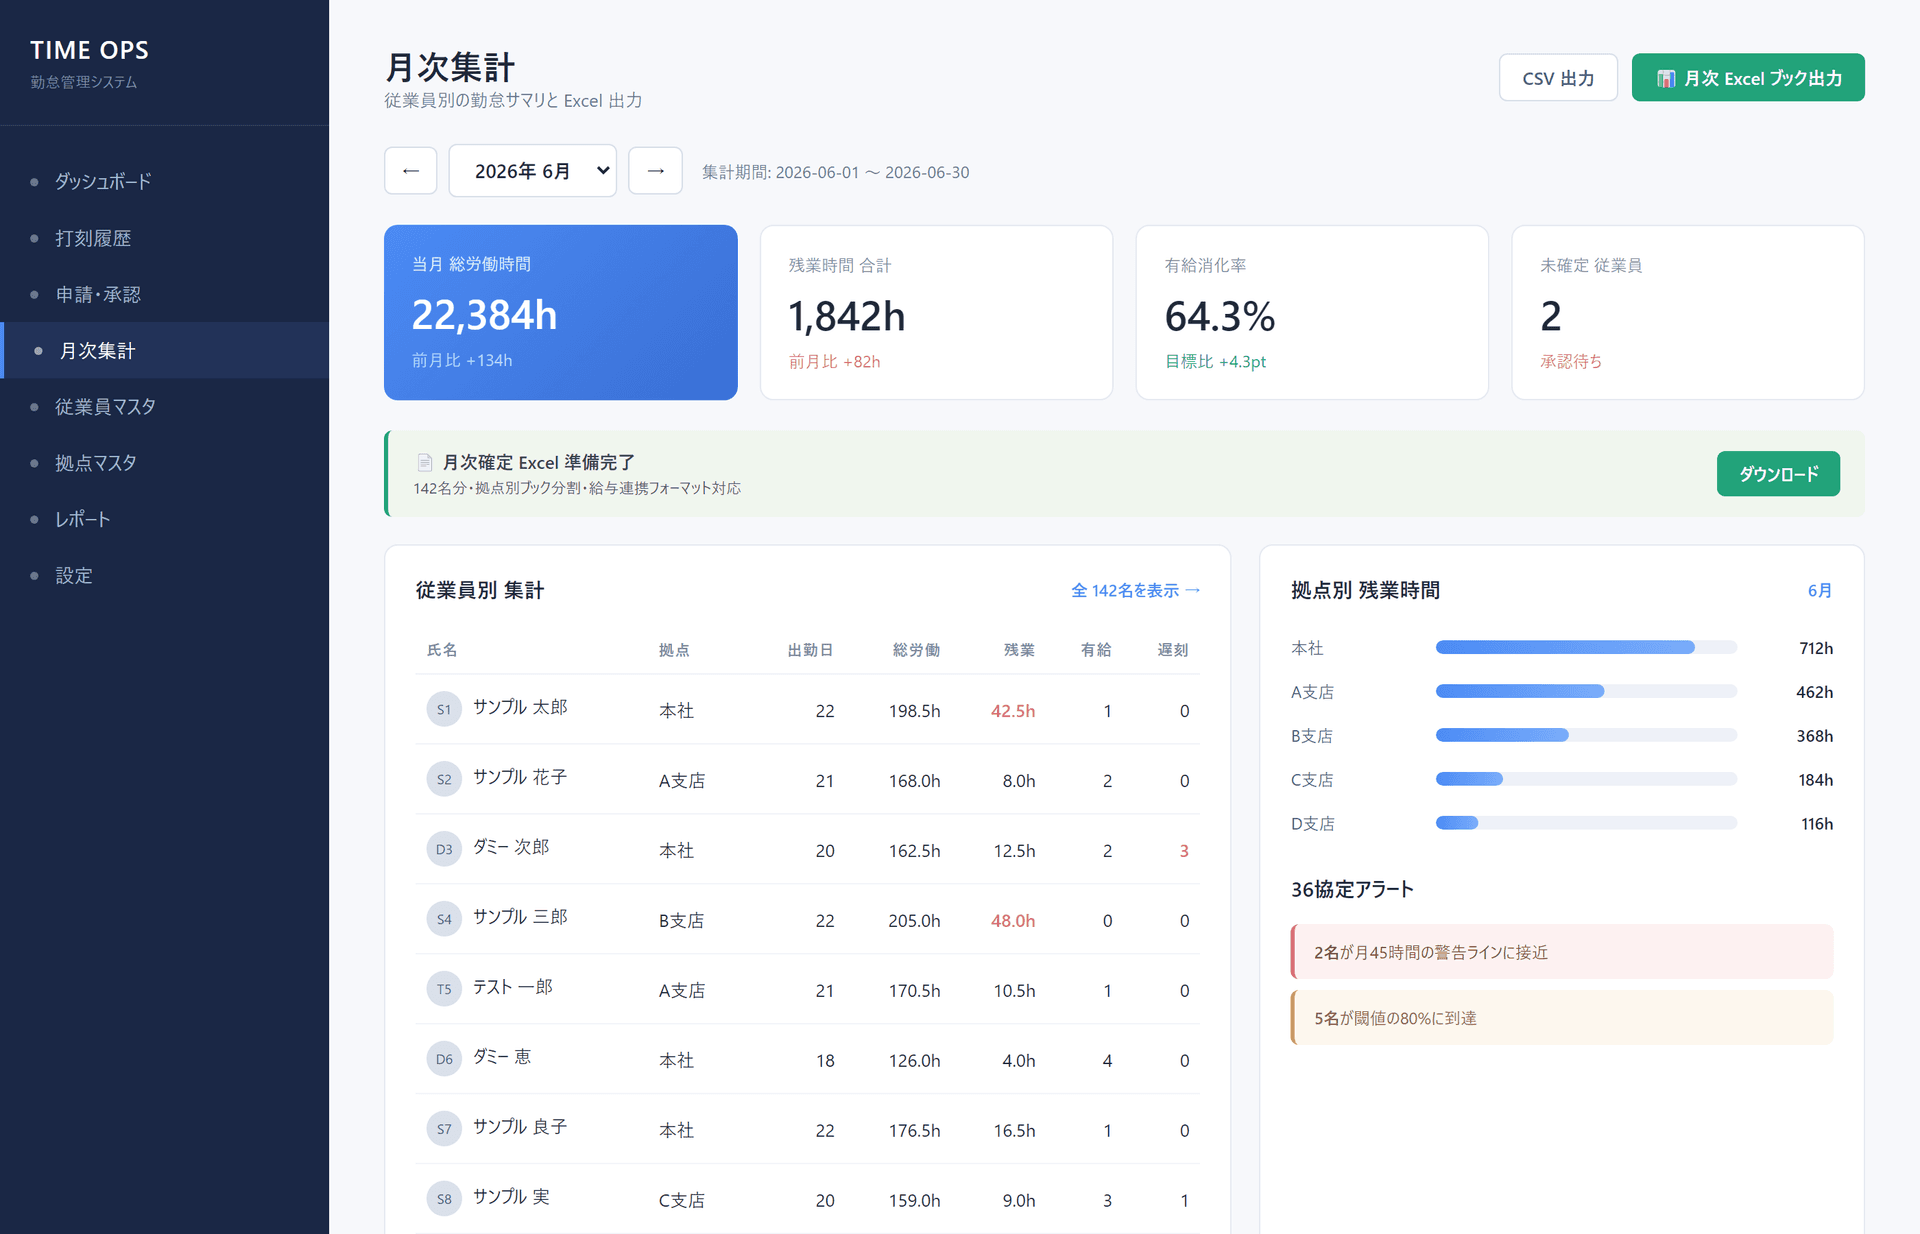
Task: Click the 712h value for 本社
Action: (1816, 648)
